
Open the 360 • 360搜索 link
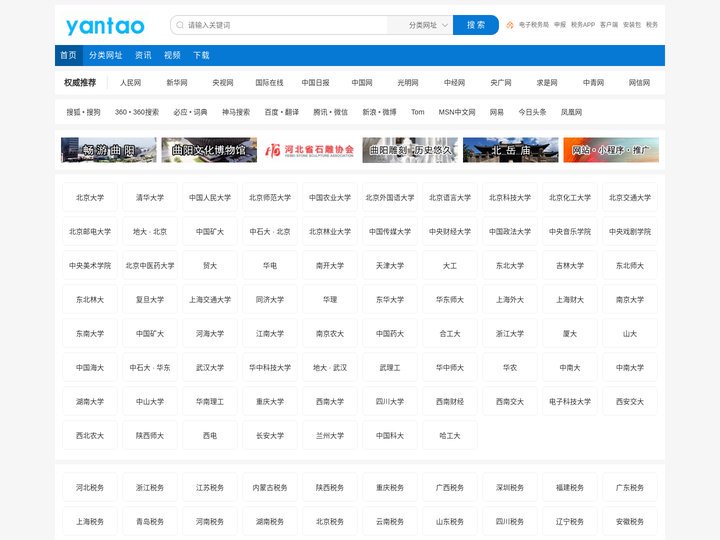click(x=137, y=112)
